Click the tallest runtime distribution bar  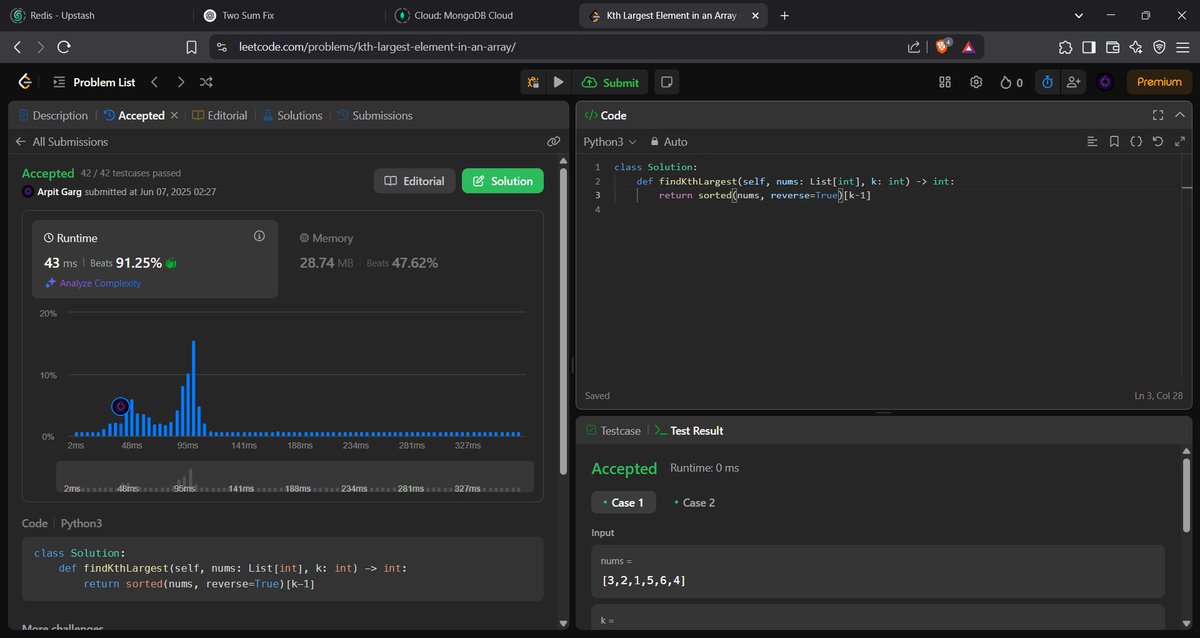pos(193,389)
